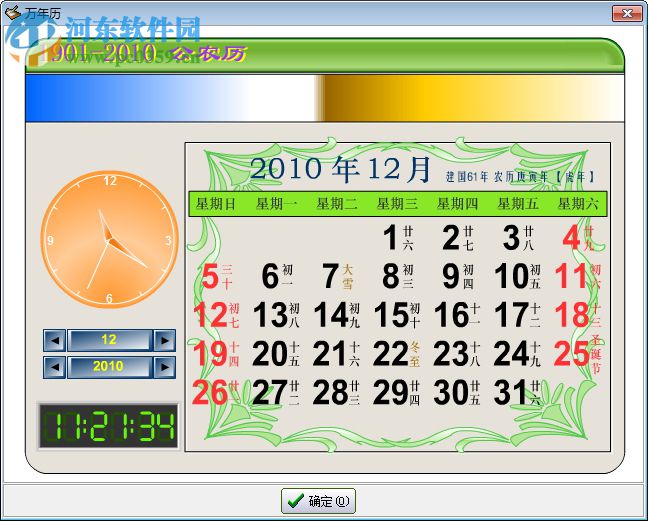
Task: Click the 公农历 banner title text
Action: [x=209, y=54]
